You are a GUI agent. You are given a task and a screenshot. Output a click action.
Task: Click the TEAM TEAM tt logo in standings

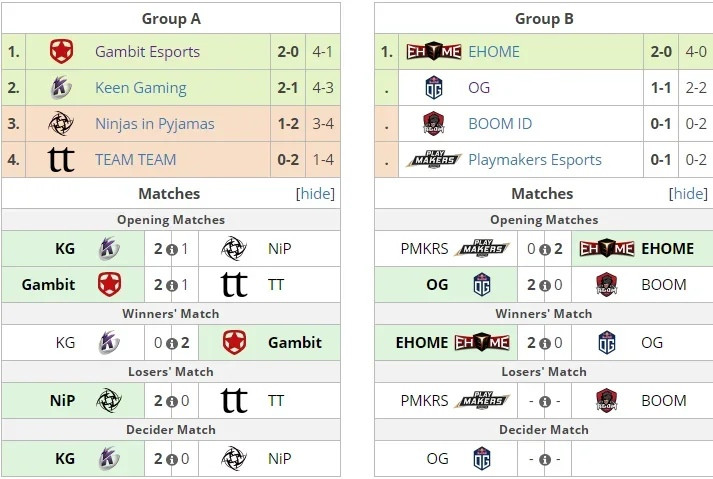61,160
